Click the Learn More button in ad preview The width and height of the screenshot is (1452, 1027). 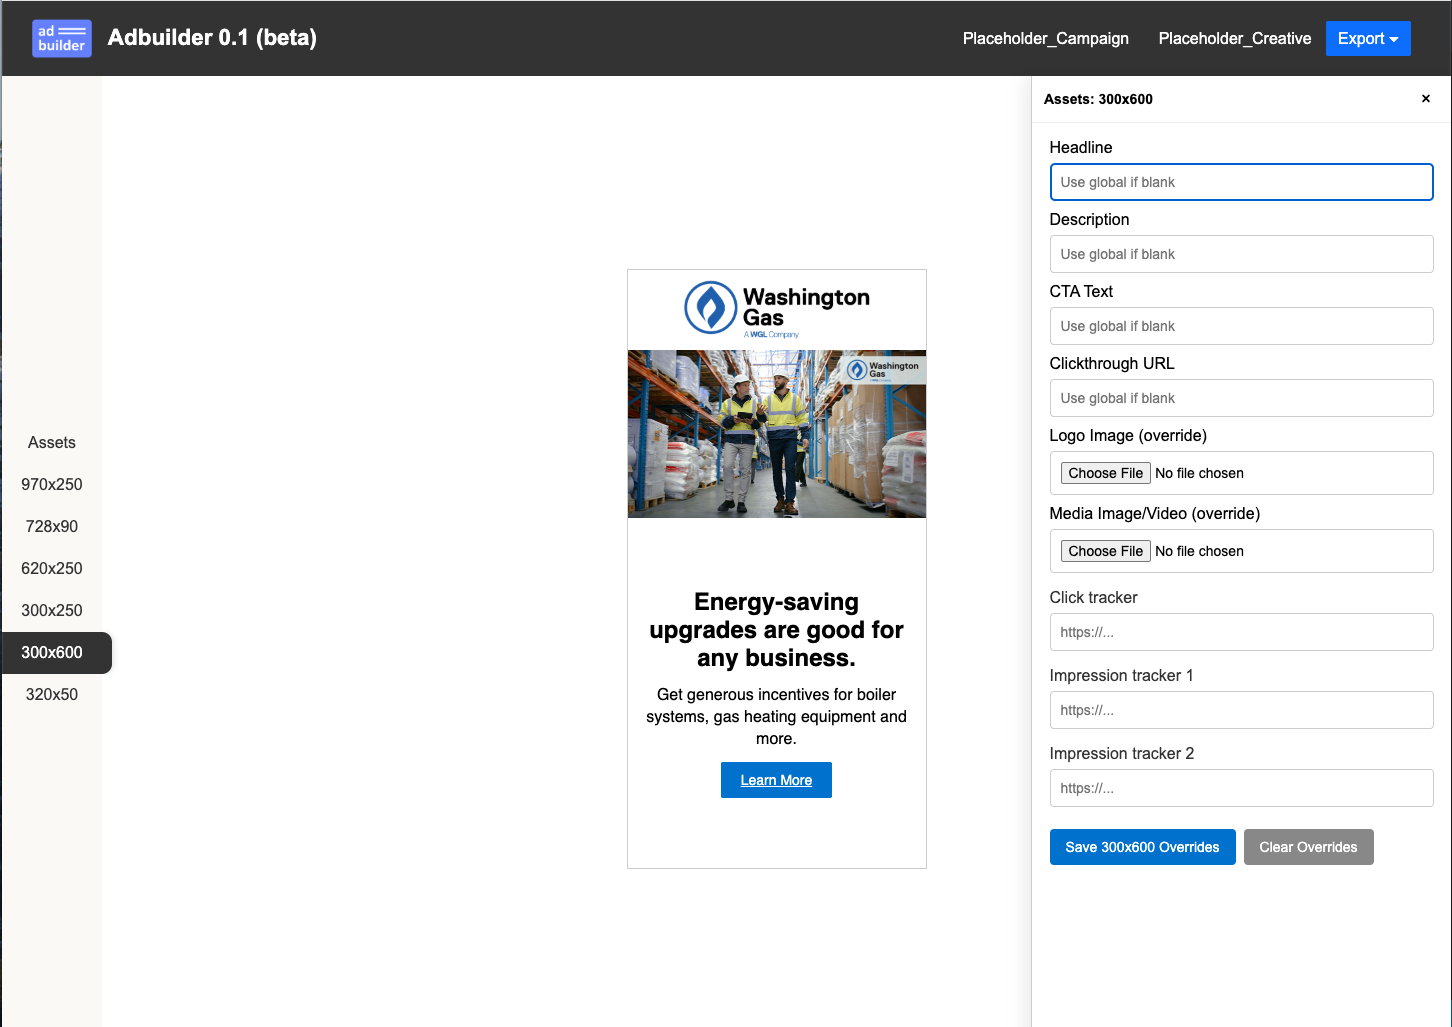pos(776,780)
